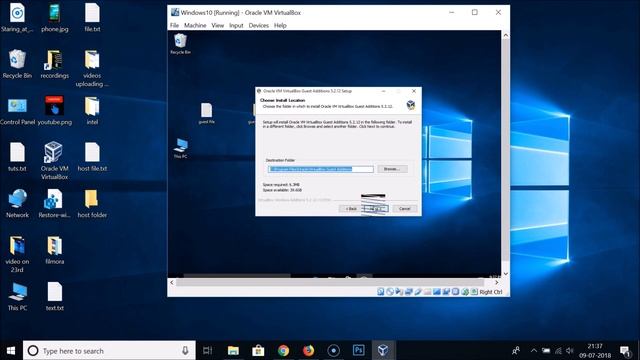
Task: Open Photoshop from the taskbar
Action: 358,350
